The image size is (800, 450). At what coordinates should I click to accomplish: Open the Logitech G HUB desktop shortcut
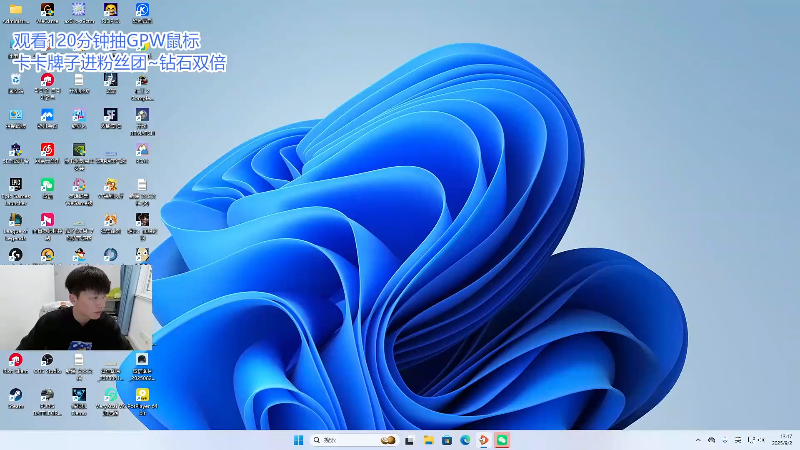16,255
